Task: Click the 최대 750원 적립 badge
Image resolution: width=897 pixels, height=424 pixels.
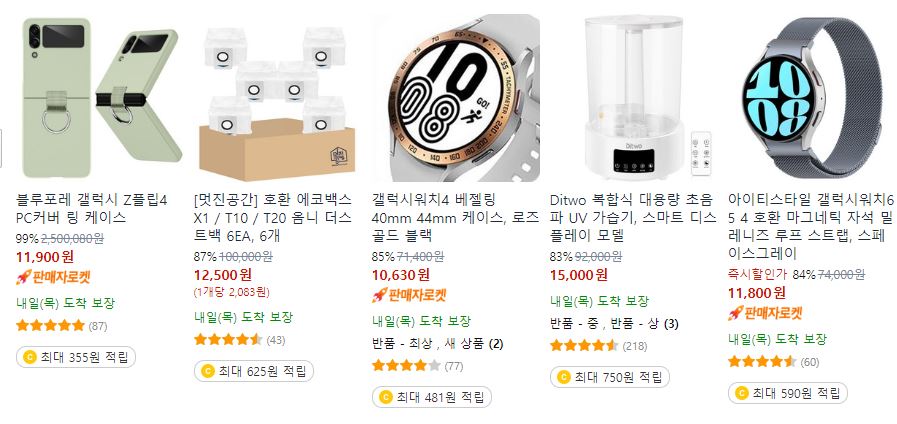Action: 610,377
